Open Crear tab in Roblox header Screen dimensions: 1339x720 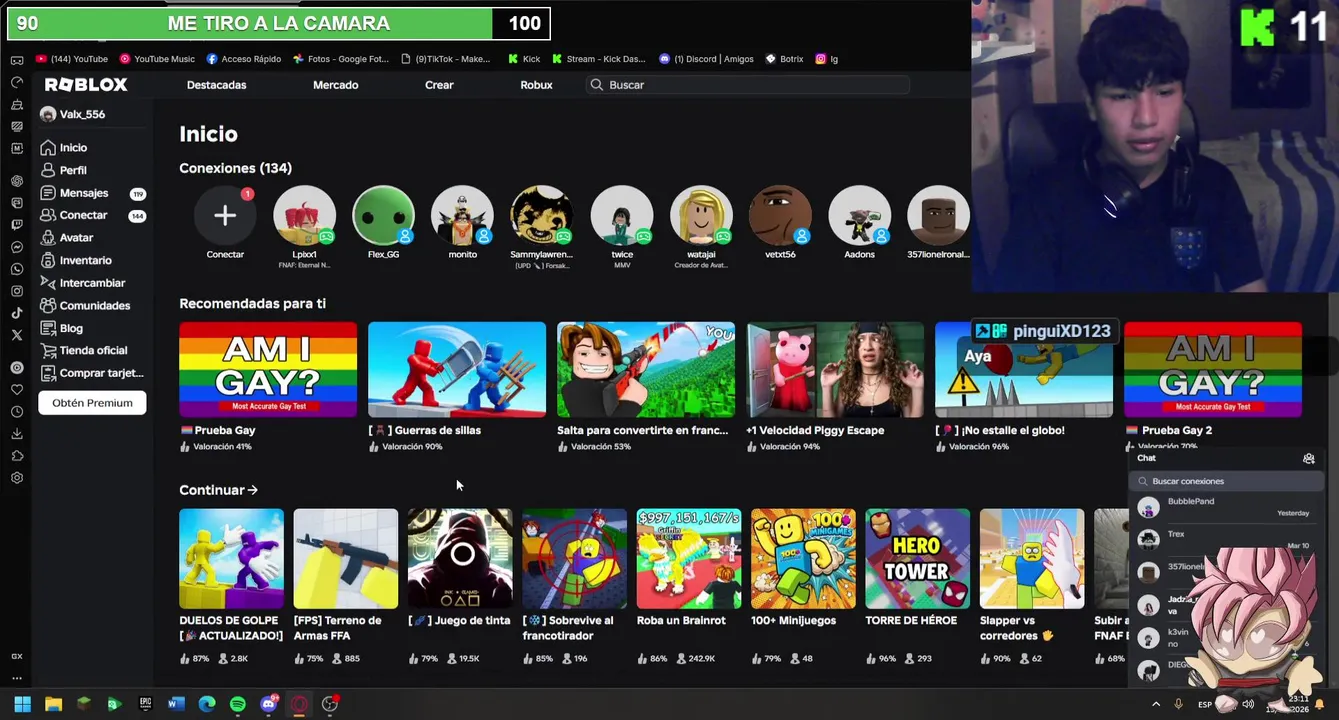(x=439, y=85)
